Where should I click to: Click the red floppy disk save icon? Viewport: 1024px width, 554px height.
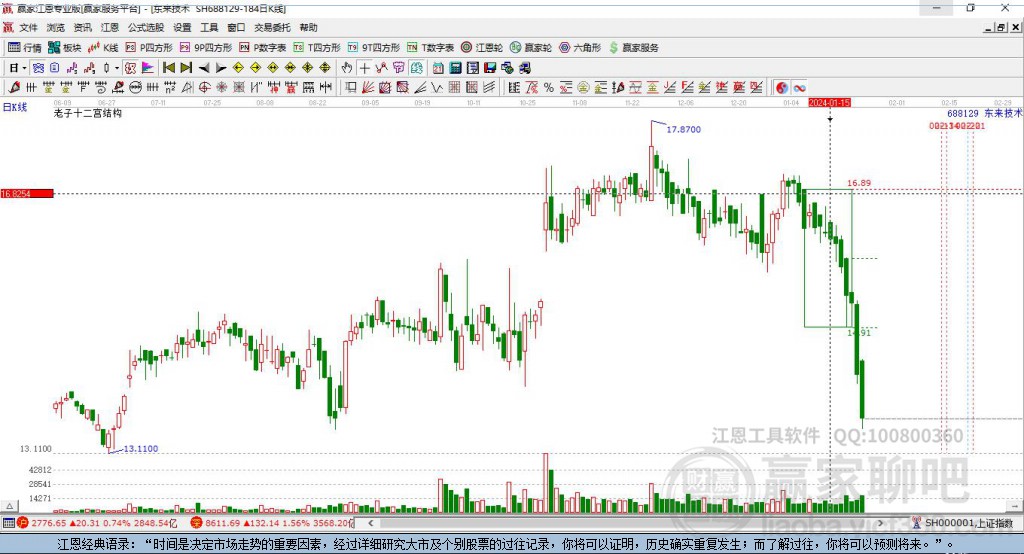tap(490, 68)
